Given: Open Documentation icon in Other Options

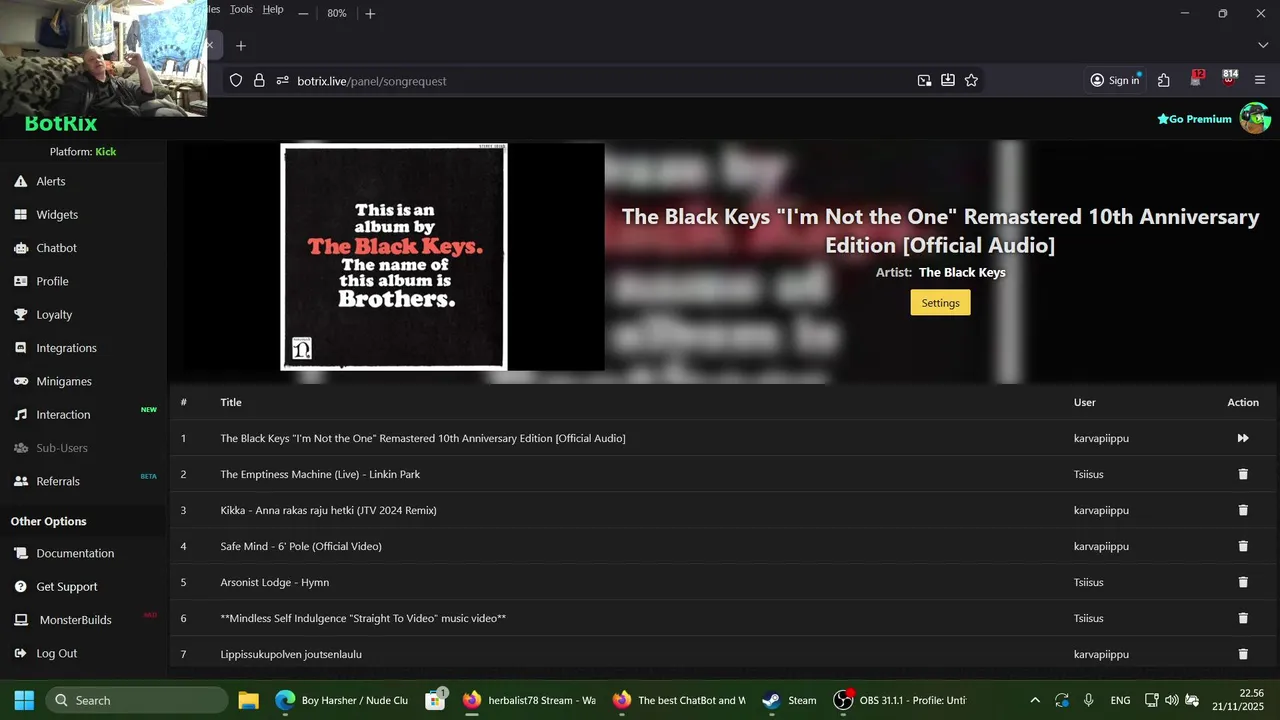Looking at the screenshot, I should (x=20, y=553).
